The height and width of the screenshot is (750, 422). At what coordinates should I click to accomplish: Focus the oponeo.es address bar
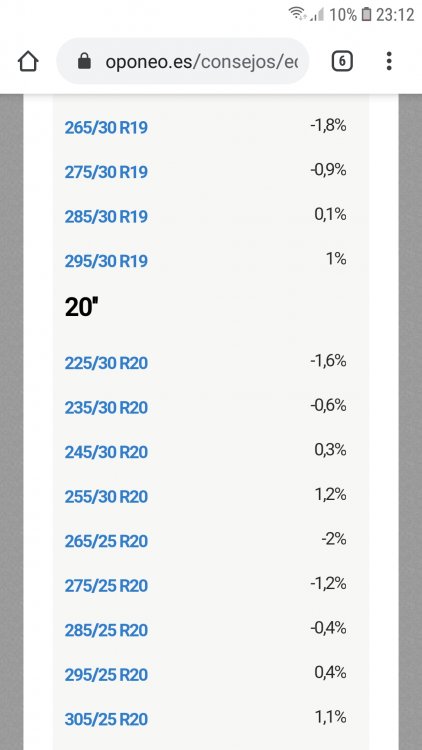coord(183,61)
